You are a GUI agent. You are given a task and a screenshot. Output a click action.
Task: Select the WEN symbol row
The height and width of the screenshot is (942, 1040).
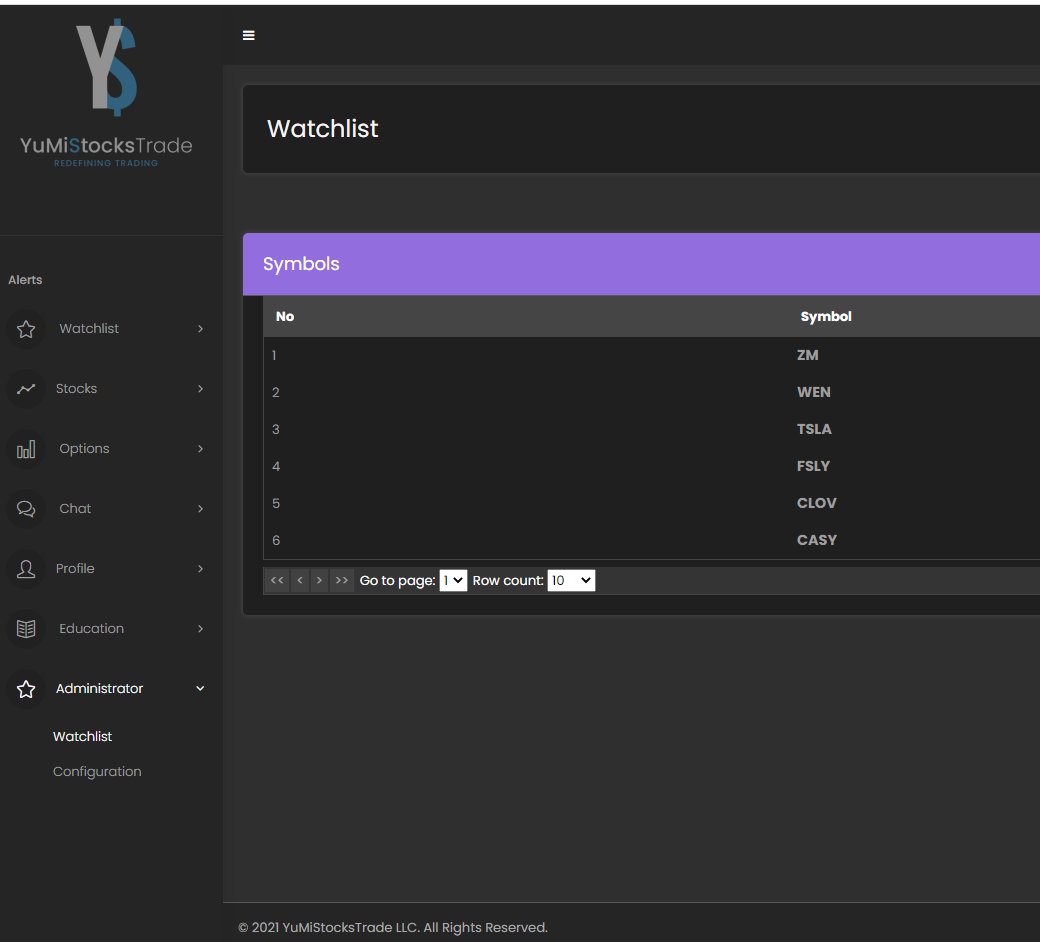pyautogui.click(x=651, y=392)
